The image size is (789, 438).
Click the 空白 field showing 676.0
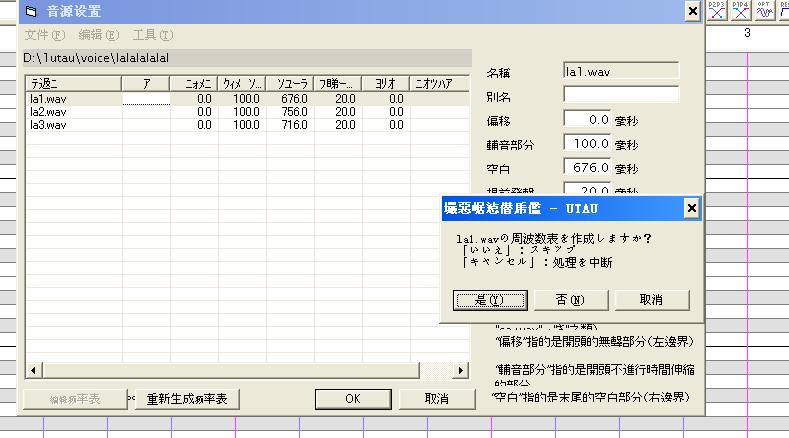(587, 168)
